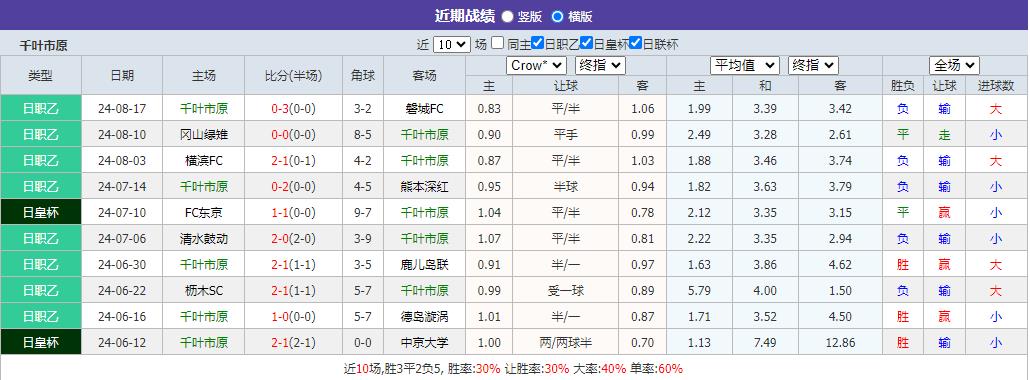The image size is (1030, 380).
Task: Click the 日皇杯 type cell for 24-07-10
Action: pos(41,212)
